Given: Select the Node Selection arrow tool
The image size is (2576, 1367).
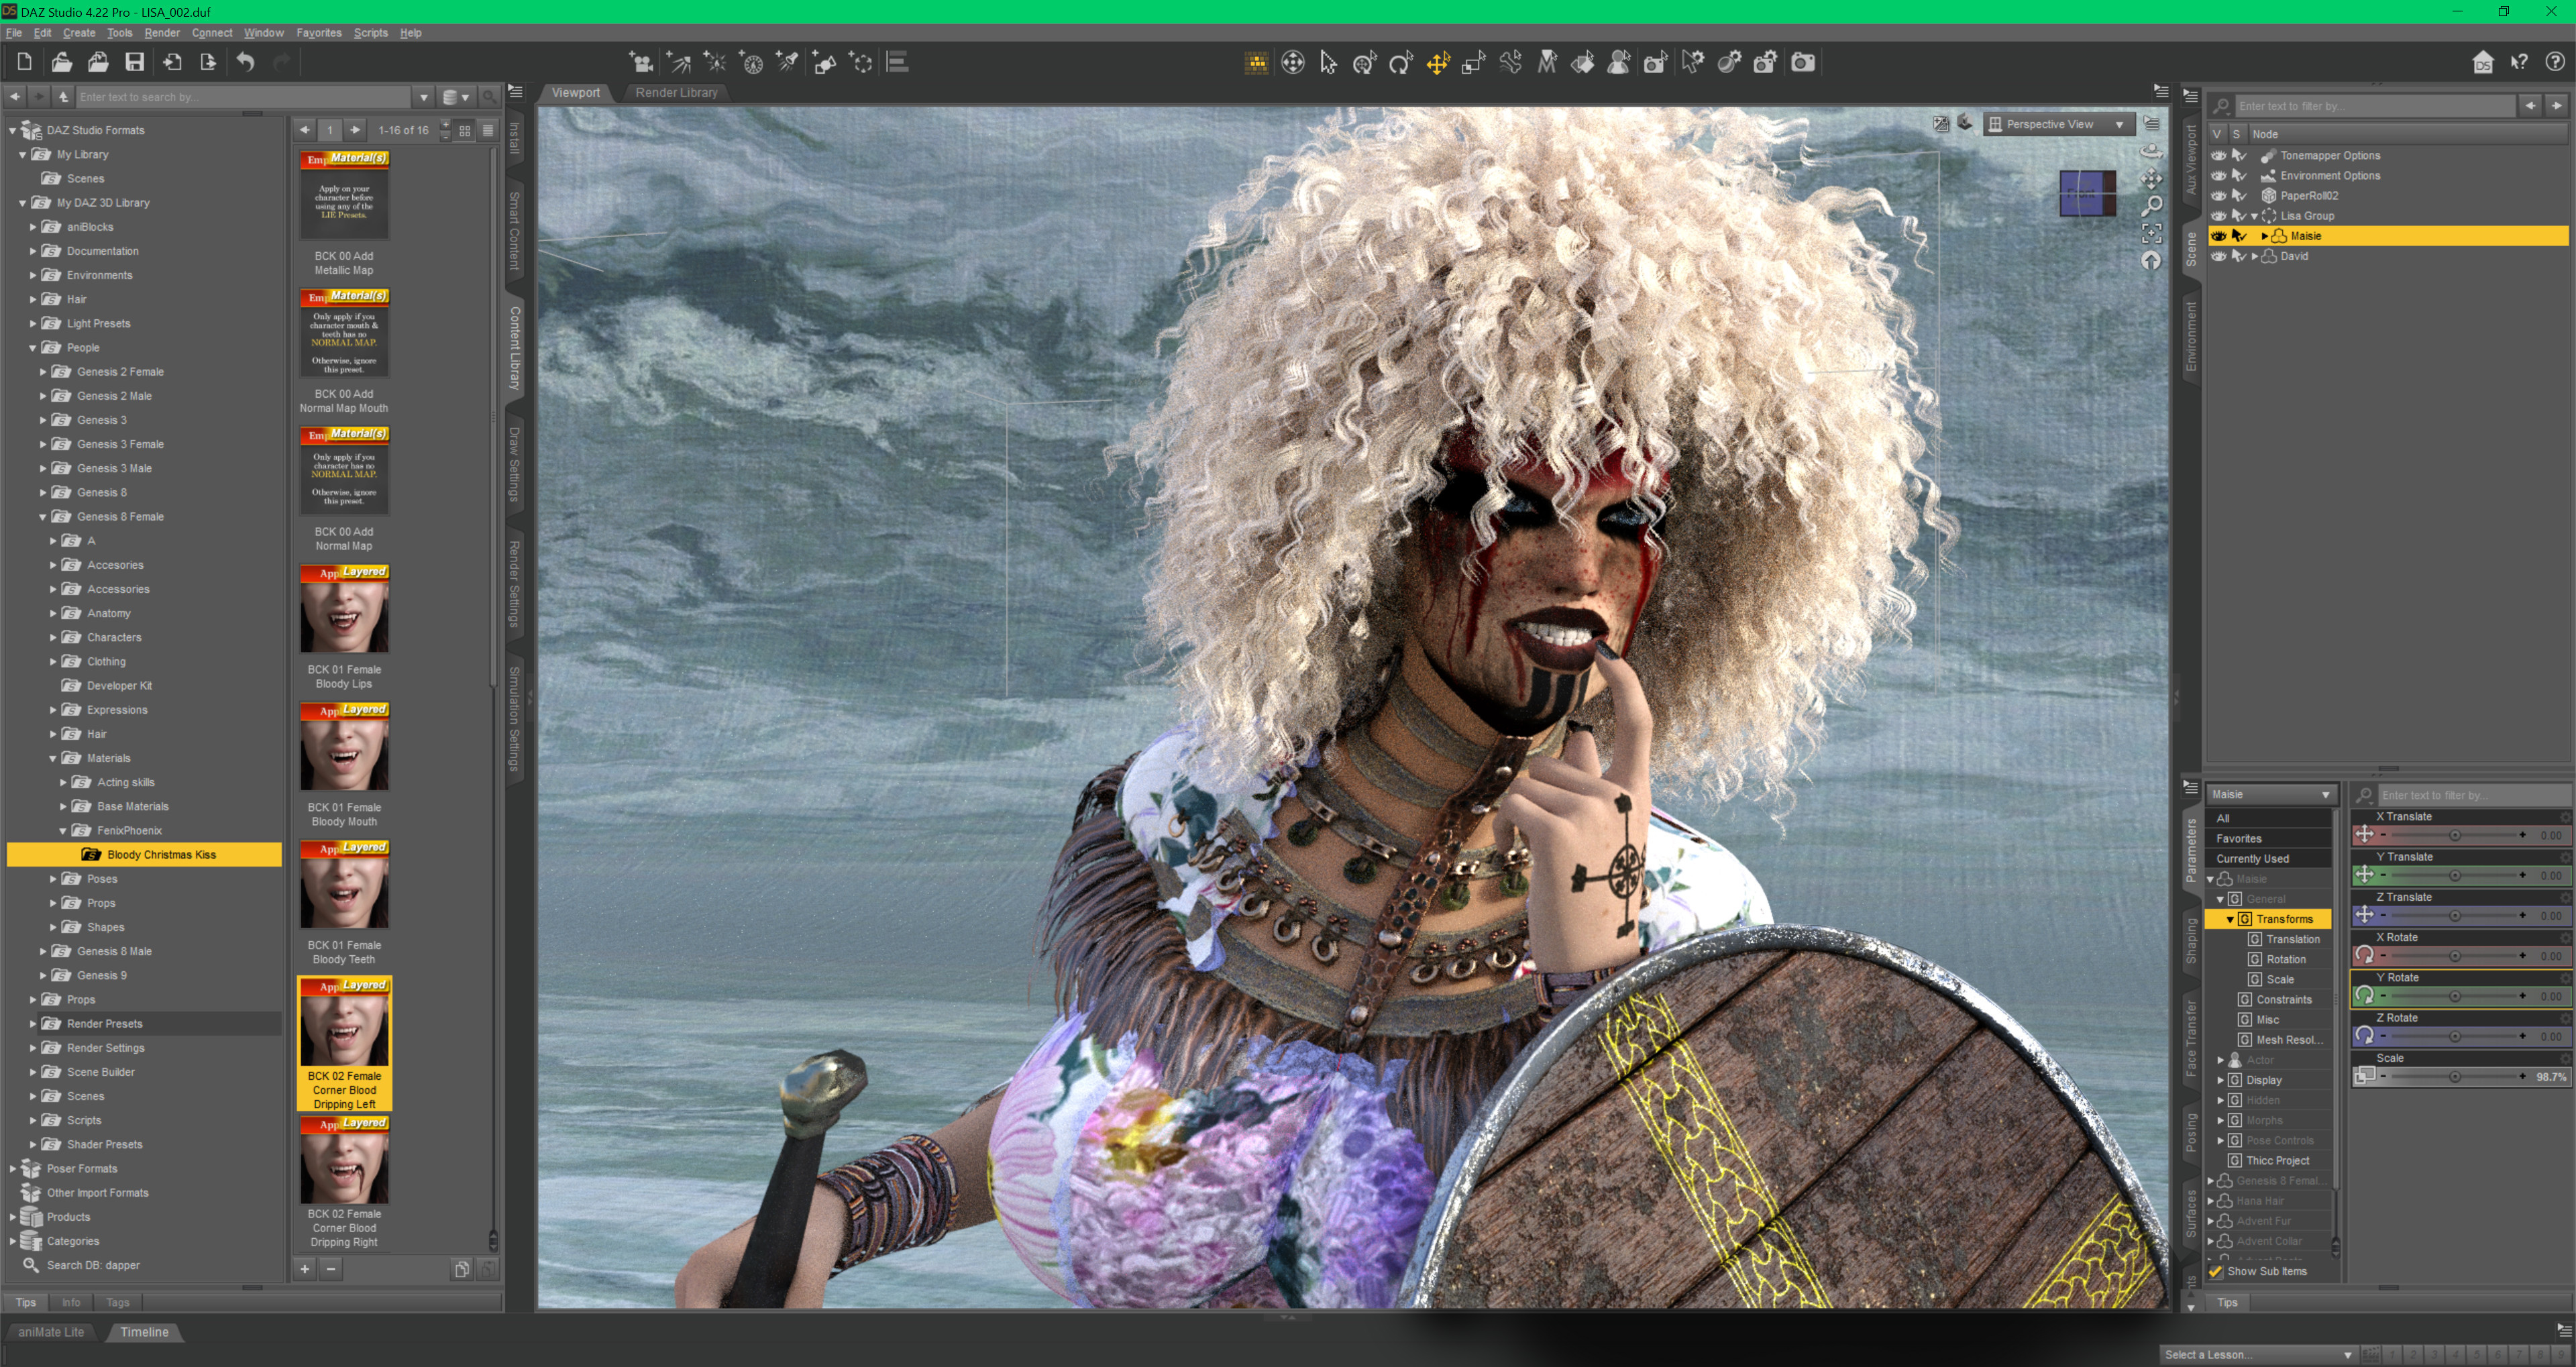Looking at the screenshot, I should [x=1329, y=63].
